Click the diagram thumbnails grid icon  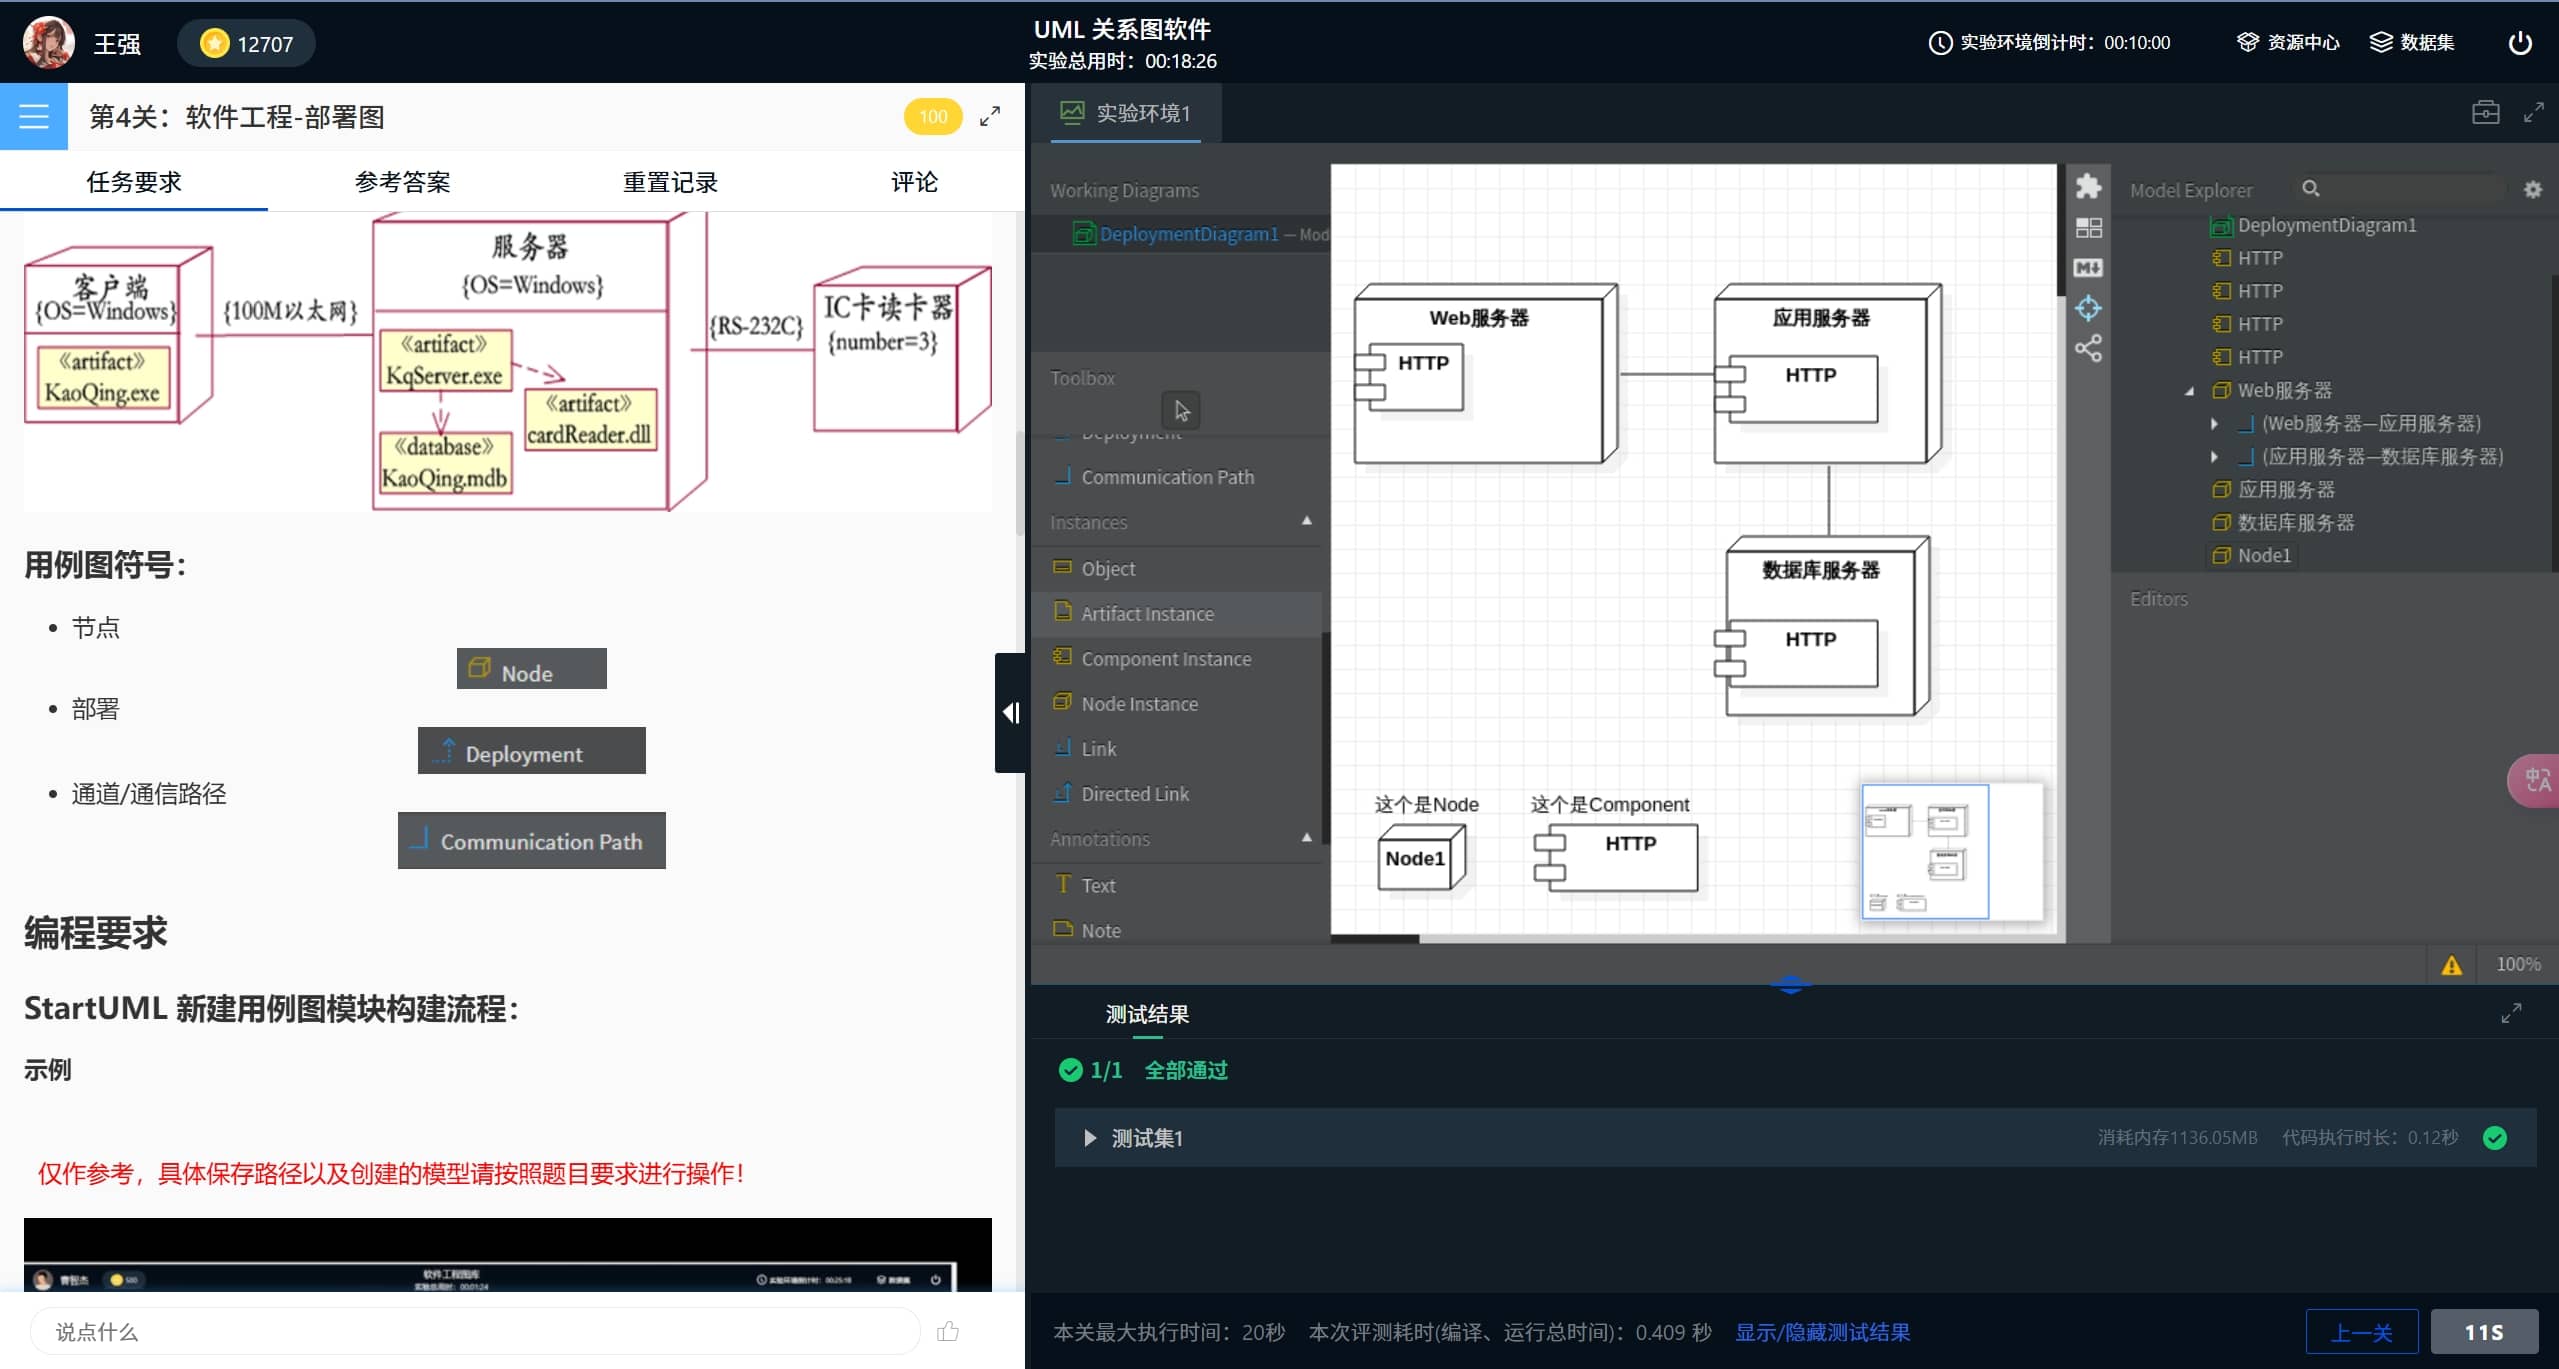coord(2088,228)
